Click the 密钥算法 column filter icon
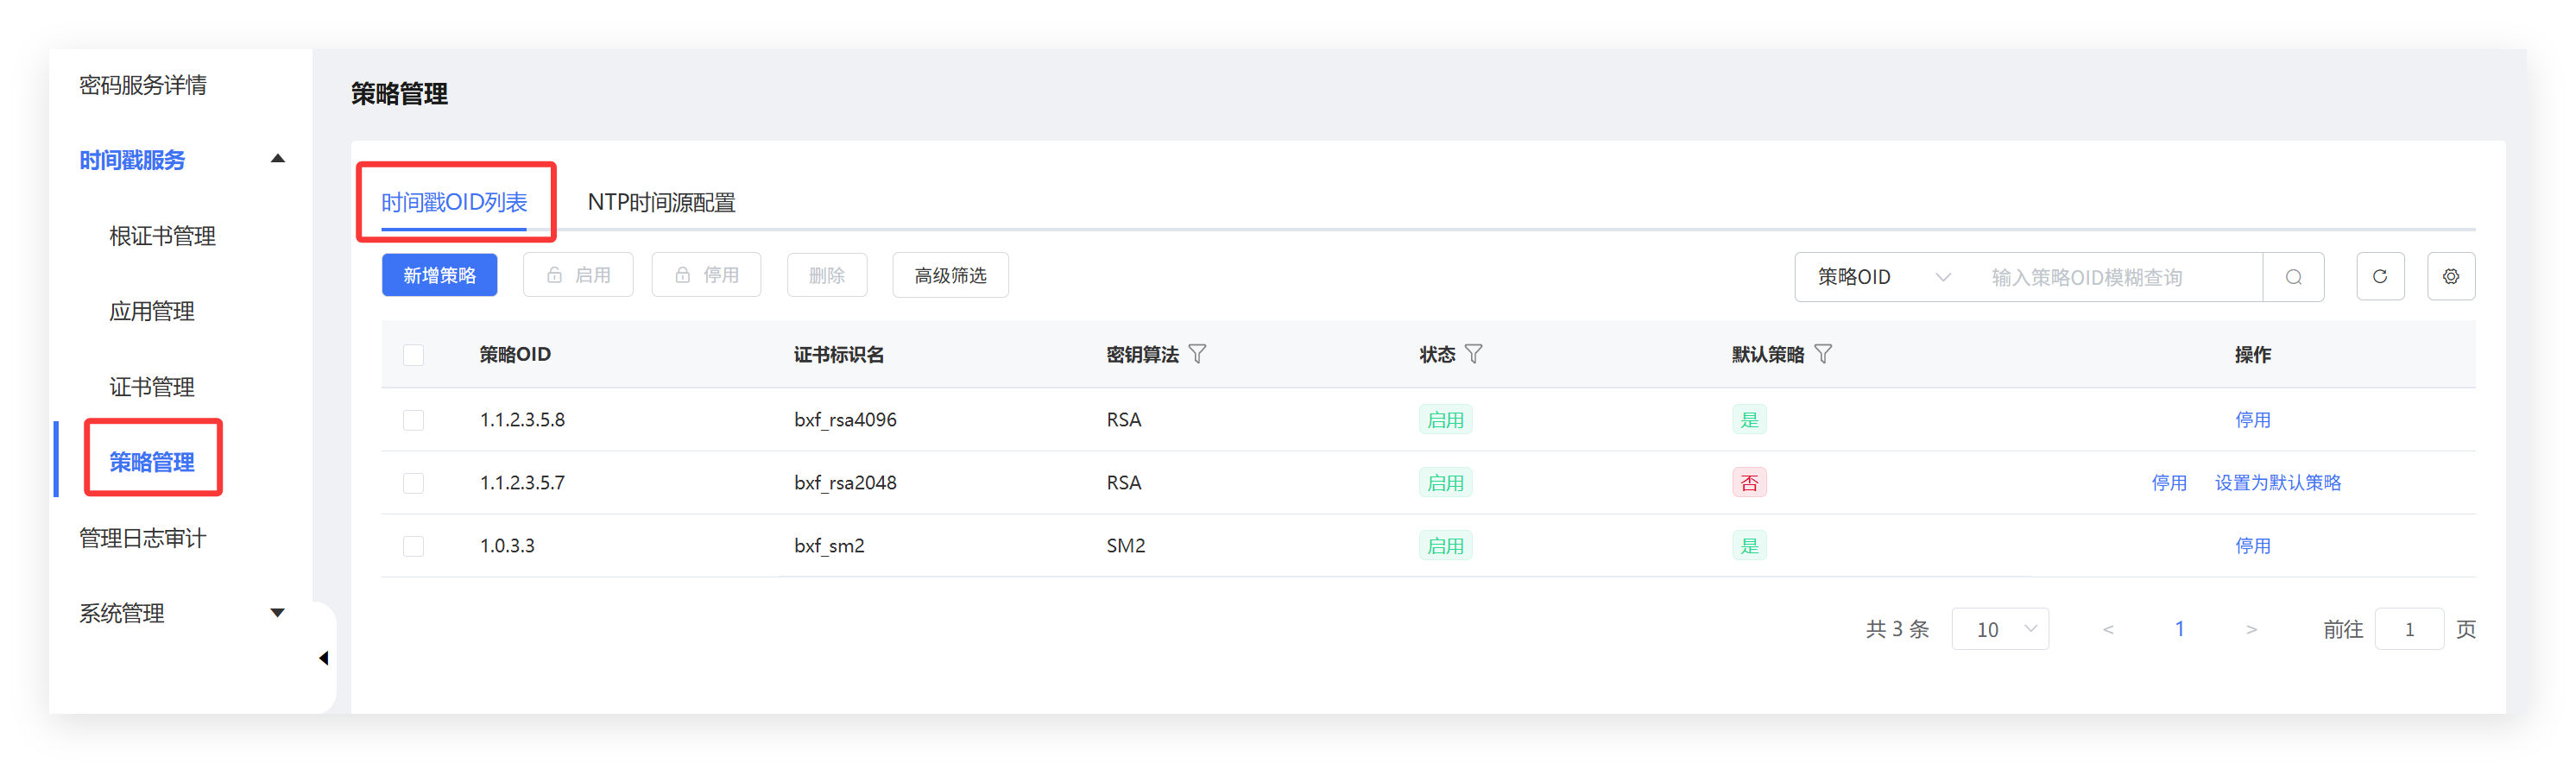The image size is (2576, 763). [1197, 354]
